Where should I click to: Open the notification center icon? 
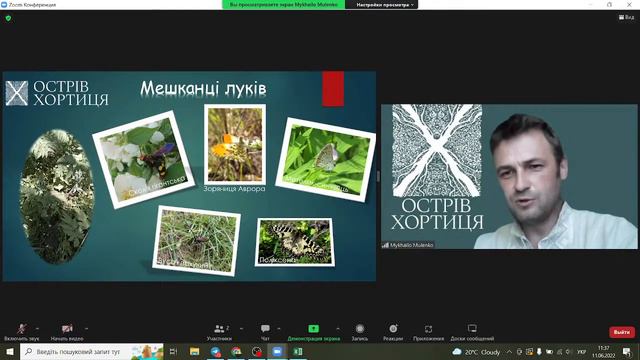coord(627,352)
